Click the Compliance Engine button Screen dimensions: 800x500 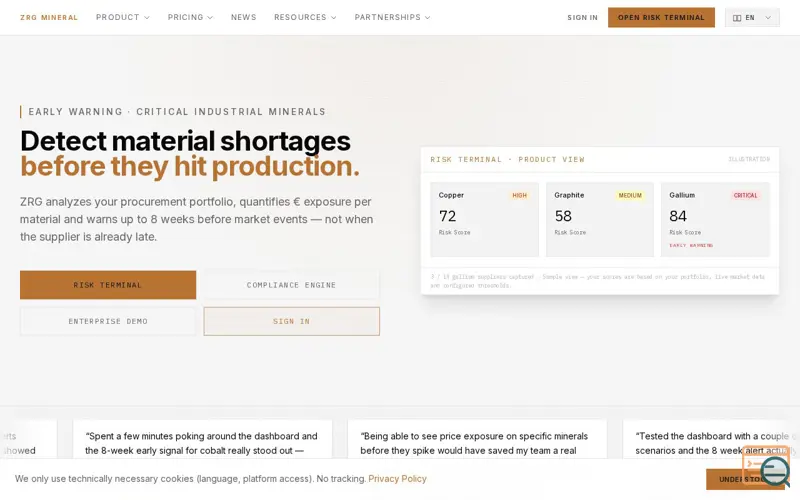[x=291, y=285]
